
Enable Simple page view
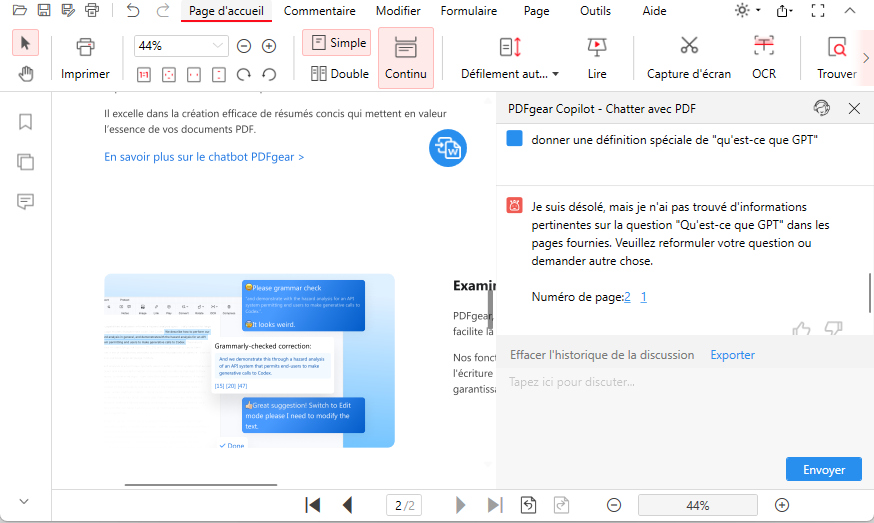(337, 43)
